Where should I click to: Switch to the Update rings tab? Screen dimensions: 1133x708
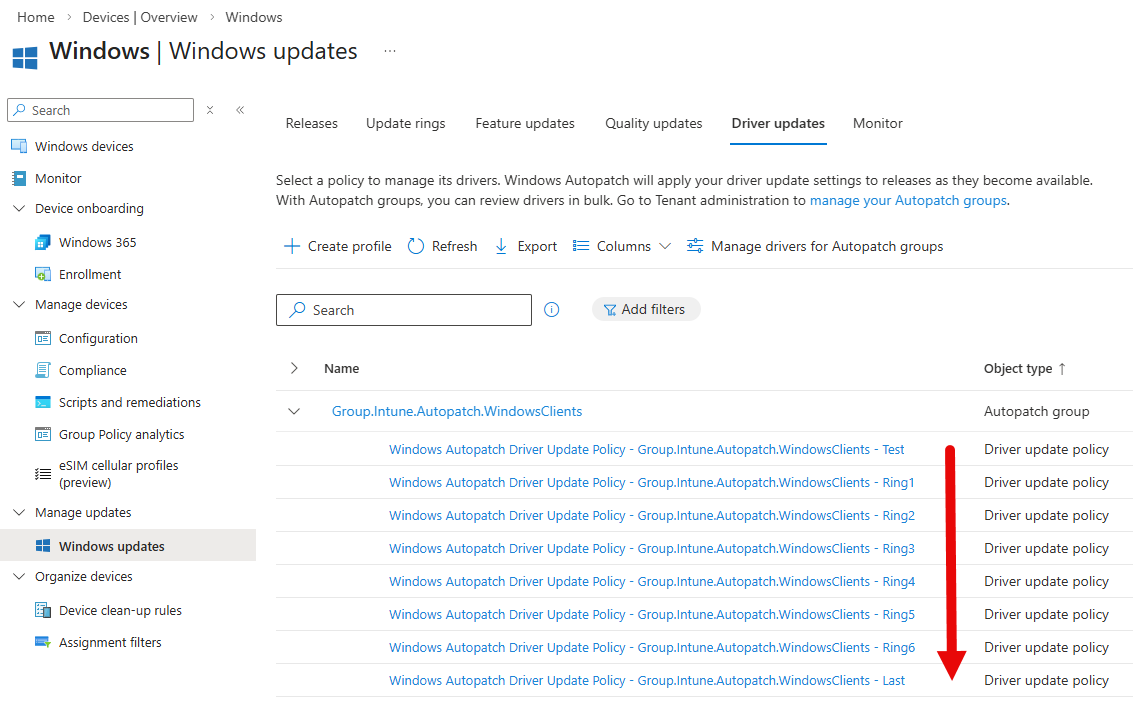[405, 124]
